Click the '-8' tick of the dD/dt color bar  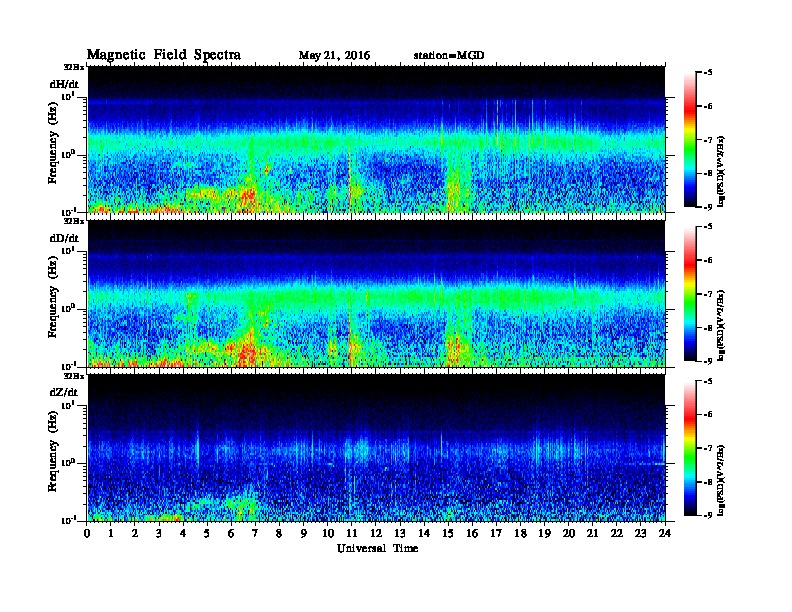coord(708,328)
